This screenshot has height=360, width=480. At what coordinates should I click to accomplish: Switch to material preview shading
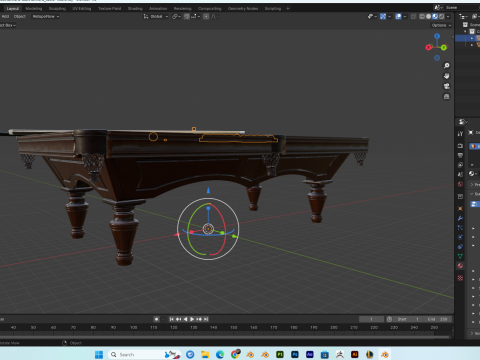435,16
